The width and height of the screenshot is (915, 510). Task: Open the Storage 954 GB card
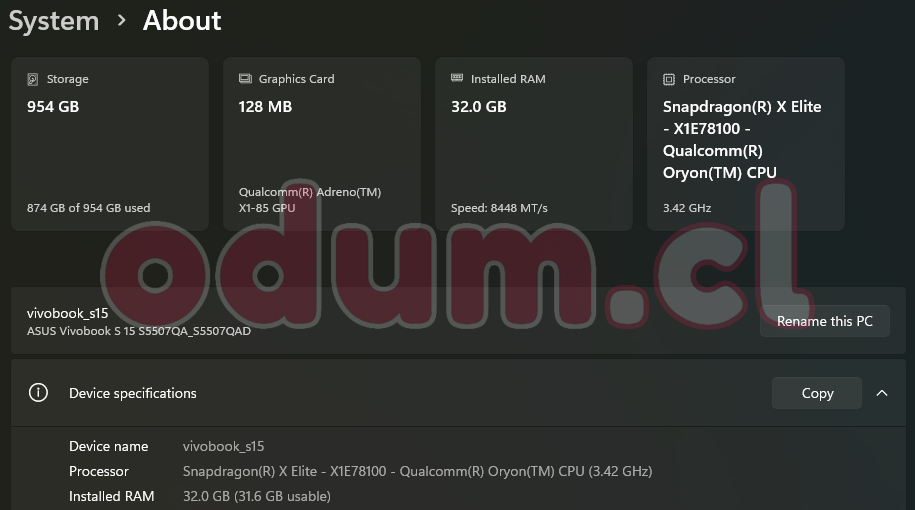click(x=110, y=144)
